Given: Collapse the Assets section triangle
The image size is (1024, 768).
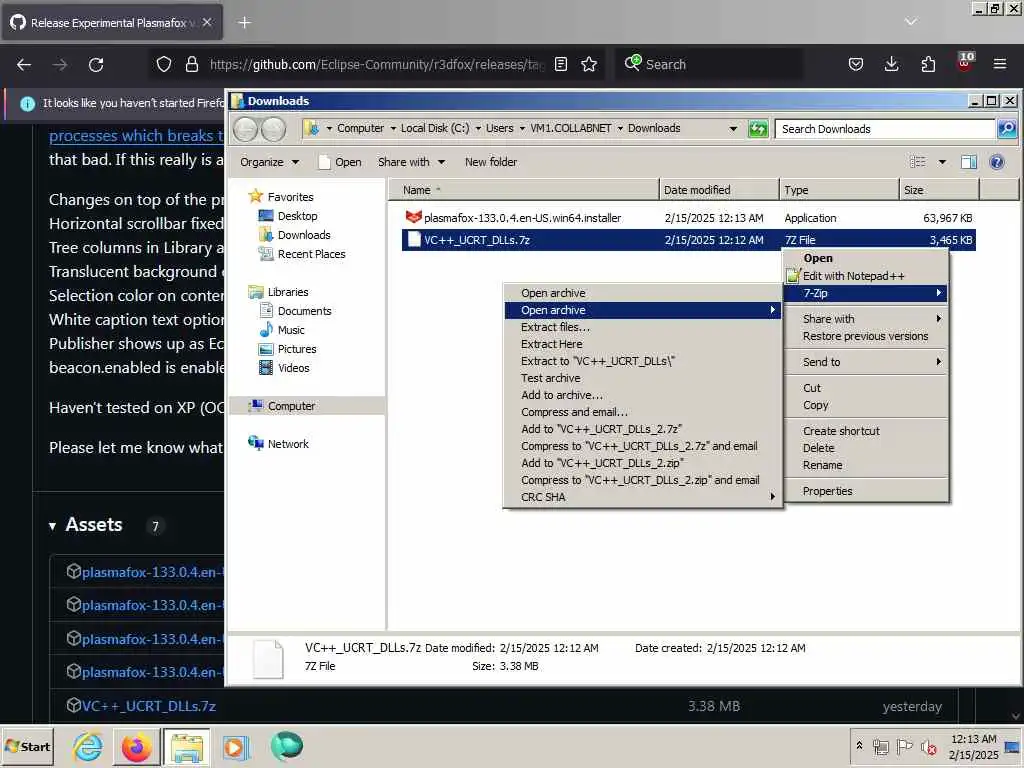Looking at the screenshot, I should tap(52, 526).
